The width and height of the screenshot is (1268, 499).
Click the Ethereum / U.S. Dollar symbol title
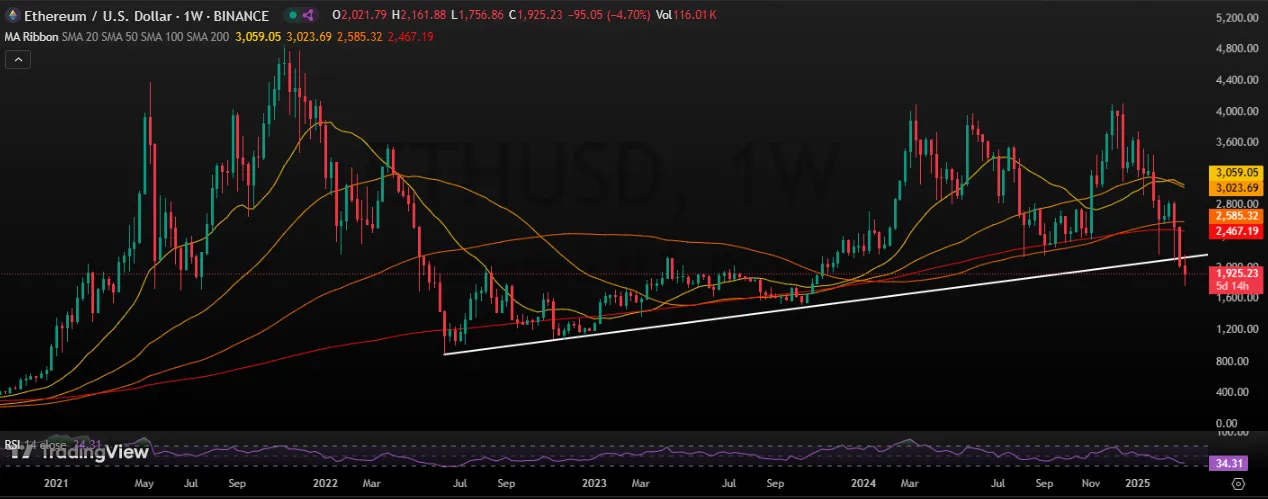coord(93,16)
